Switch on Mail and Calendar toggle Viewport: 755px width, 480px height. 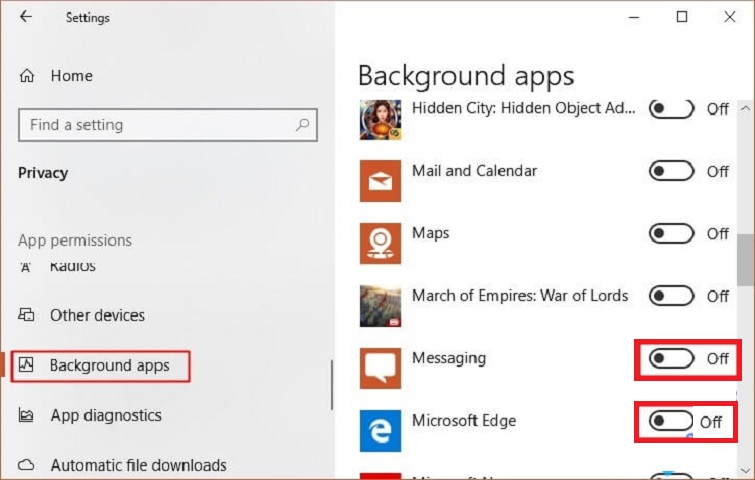tap(671, 171)
